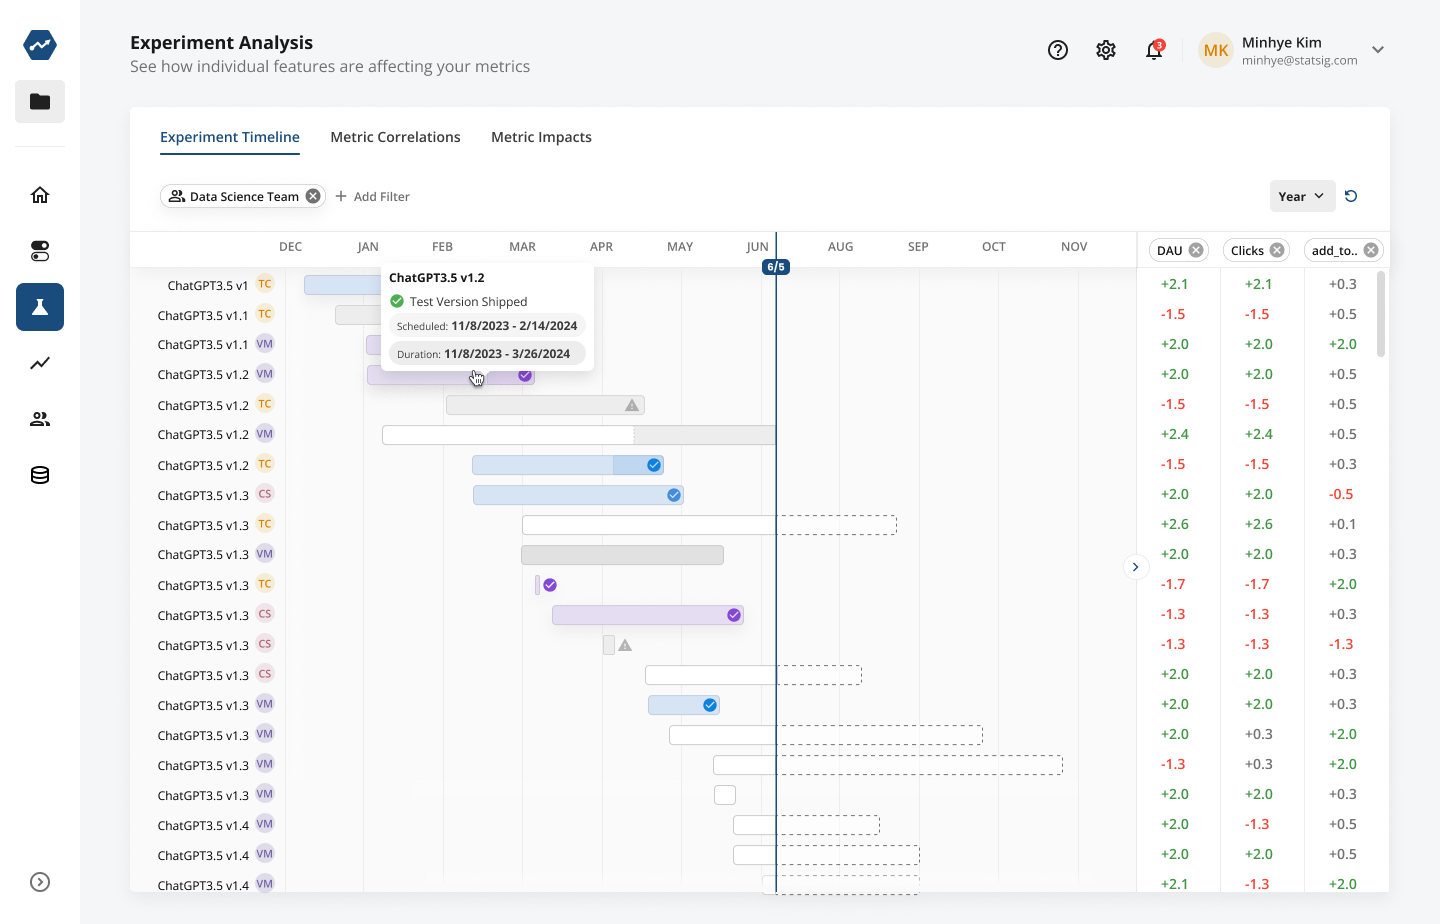The width and height of the screenshot is (1440, 924).
Task: Click the NOV month header
Action: (x=1074, y=247)
